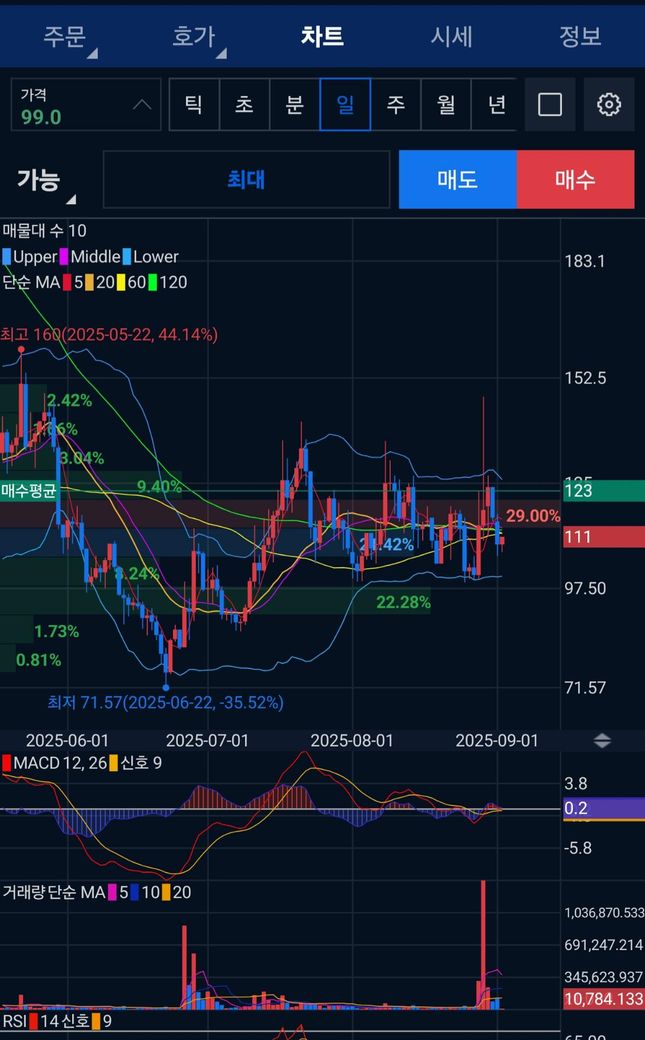The height and width of the screenshot is (1040, 645).
Task: Open chart settings gear icon
Action: [x=609, y=105]
